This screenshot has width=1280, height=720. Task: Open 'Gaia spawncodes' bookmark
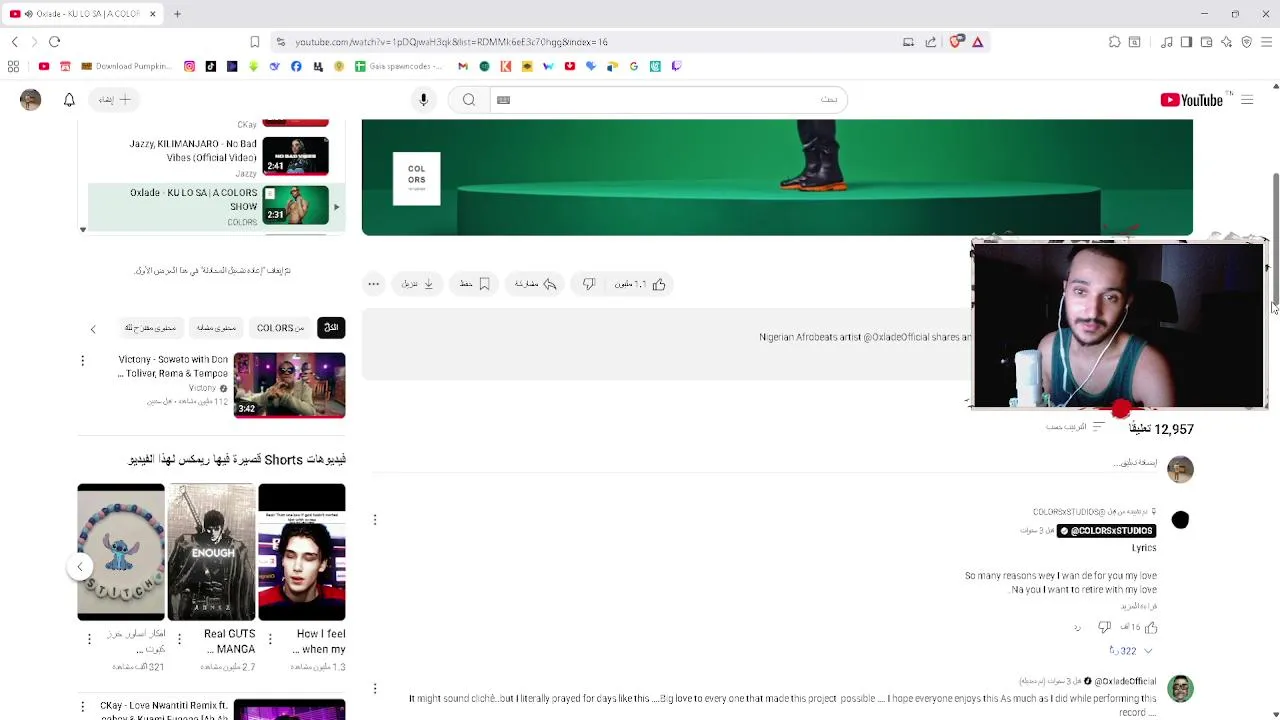tap(399, 66)
